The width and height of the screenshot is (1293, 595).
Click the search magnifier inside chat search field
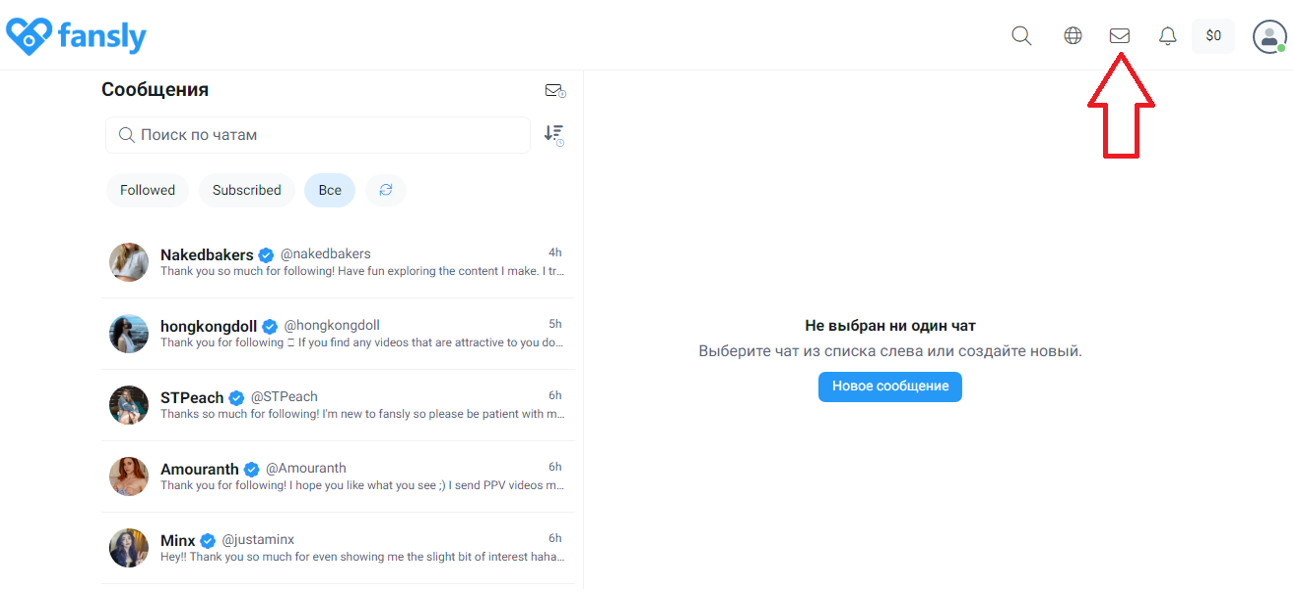coord(127,135)
